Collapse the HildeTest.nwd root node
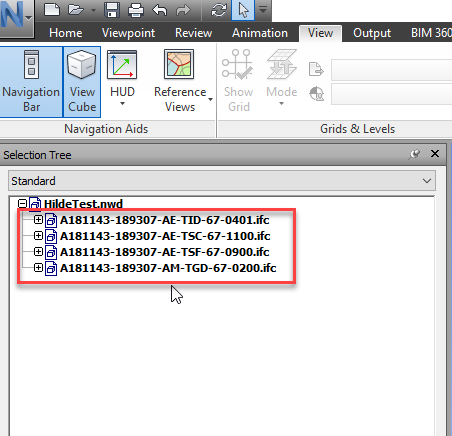Screen dimensions: 452x436 click(22, 203)
